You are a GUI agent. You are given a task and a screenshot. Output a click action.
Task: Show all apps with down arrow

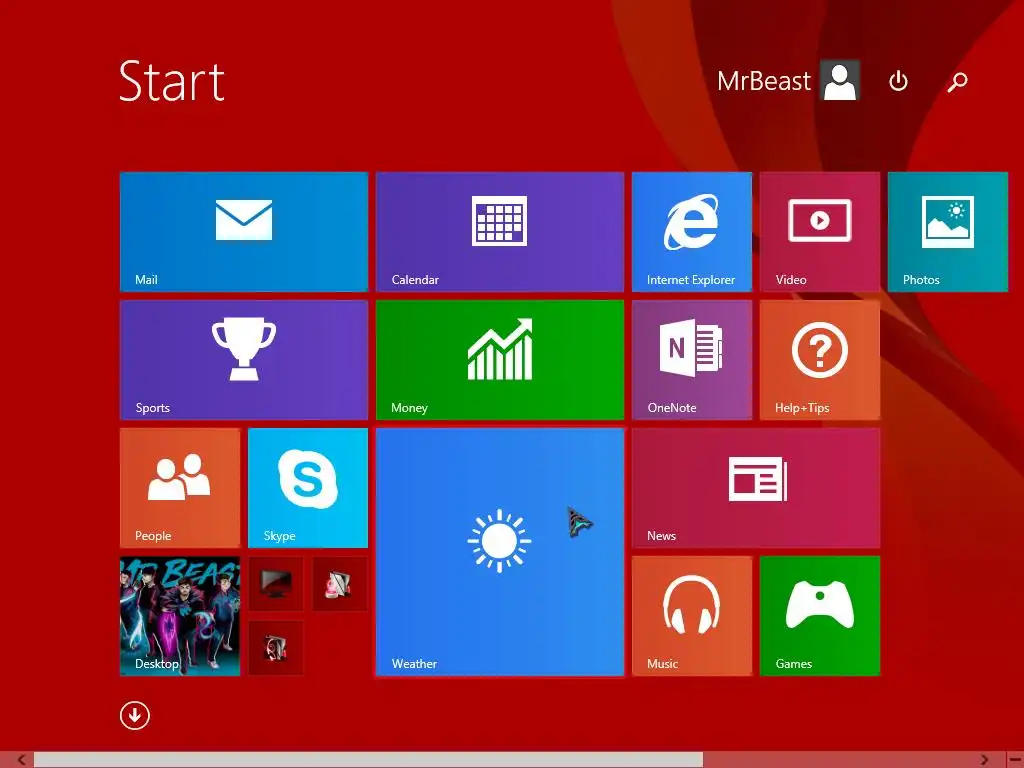click(135, 716)
